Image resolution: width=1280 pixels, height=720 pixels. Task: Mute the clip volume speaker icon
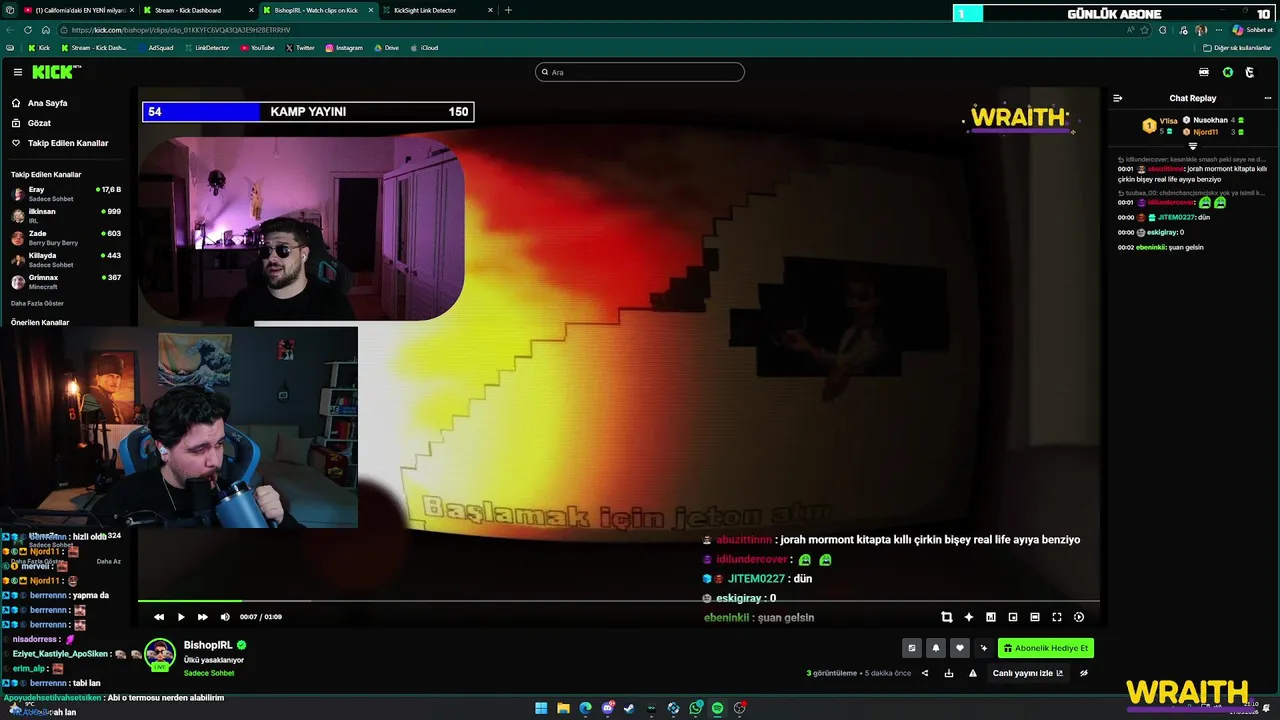[225, 617]
